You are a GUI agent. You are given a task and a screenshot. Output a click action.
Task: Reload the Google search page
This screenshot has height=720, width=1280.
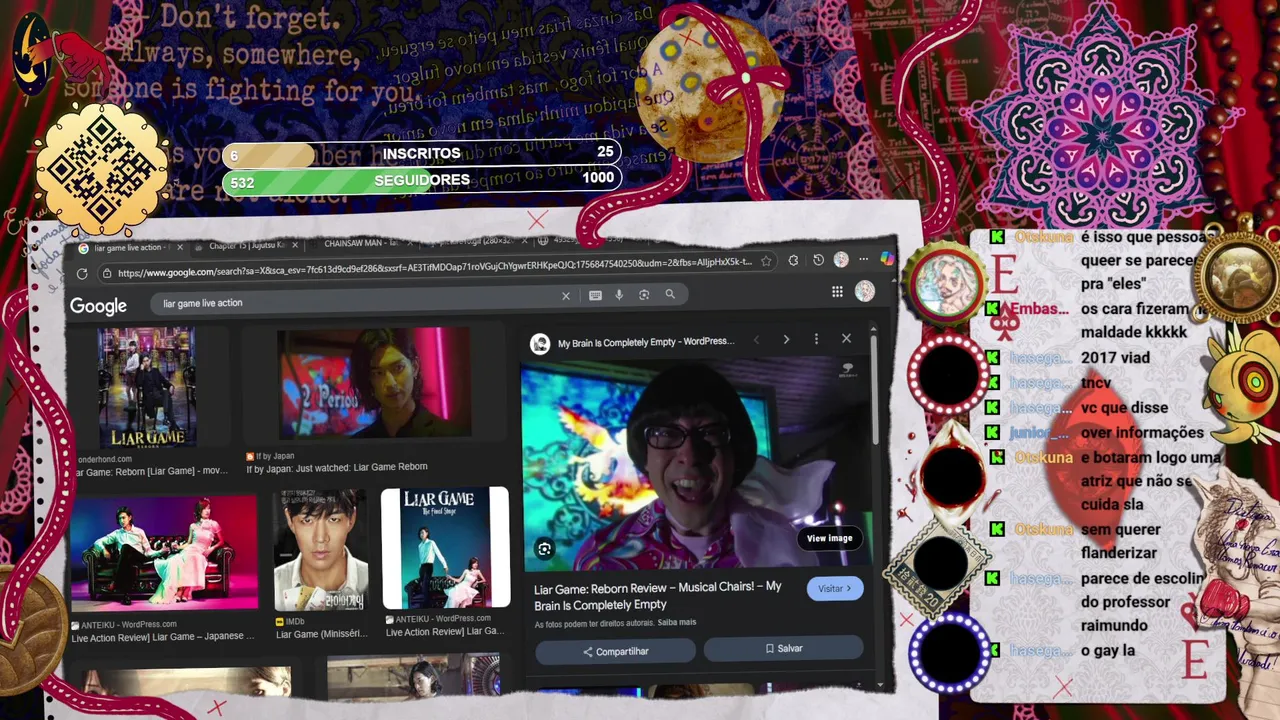click(x=82, y=273)
